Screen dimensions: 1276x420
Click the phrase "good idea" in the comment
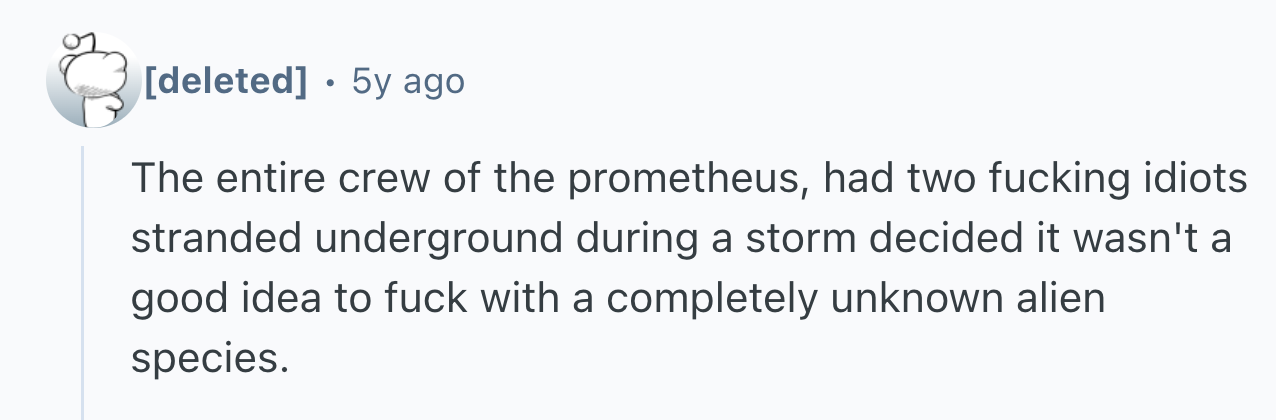point(226,299)
